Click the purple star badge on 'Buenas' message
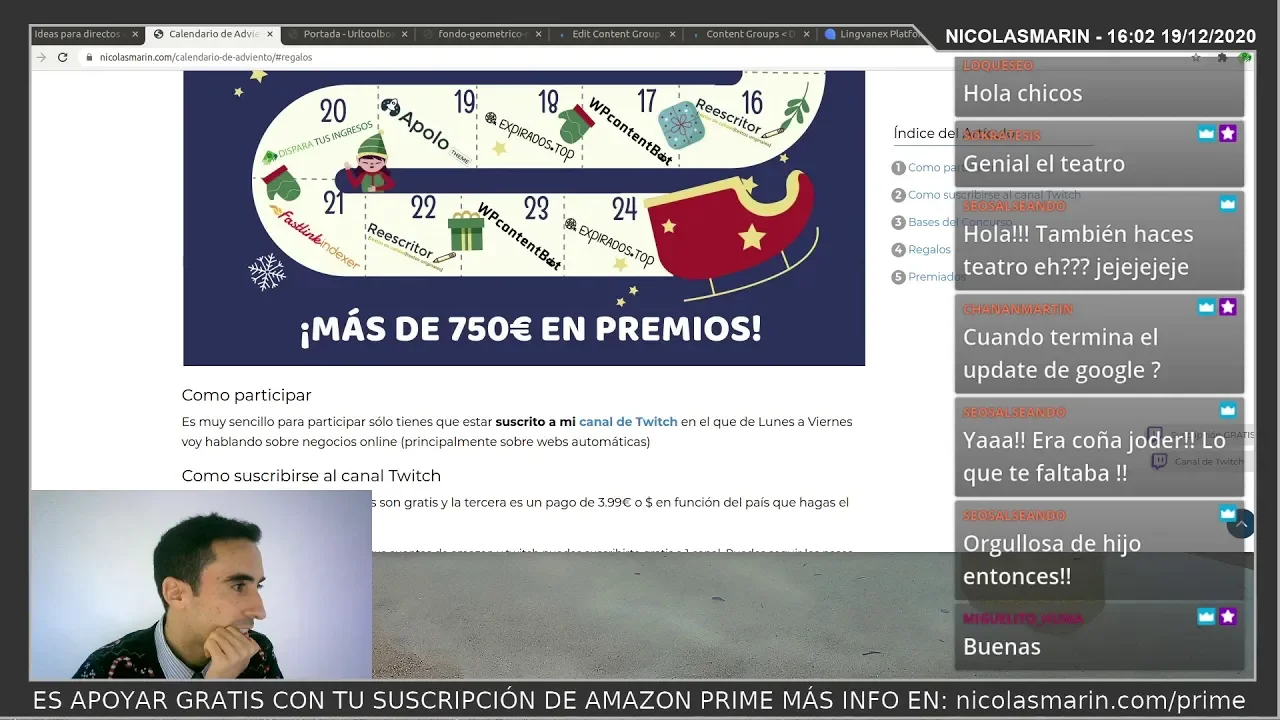Screen dimensions: 1280x720 click(x=1228, y=617)
